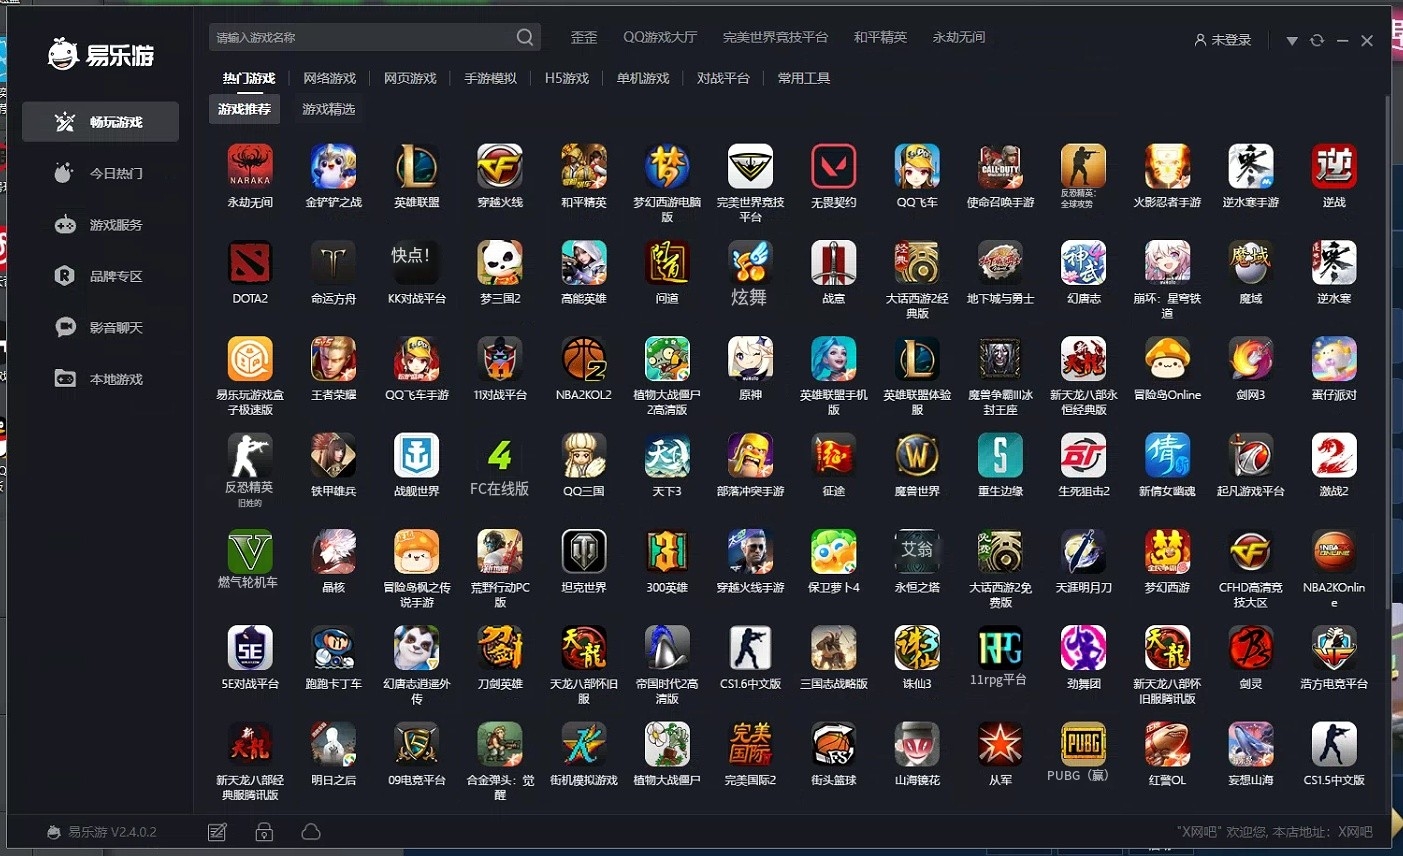Open the 冒险岛Online game icon
Image resolution: width=1403 pixels, height=856 pixels.
1167,359
